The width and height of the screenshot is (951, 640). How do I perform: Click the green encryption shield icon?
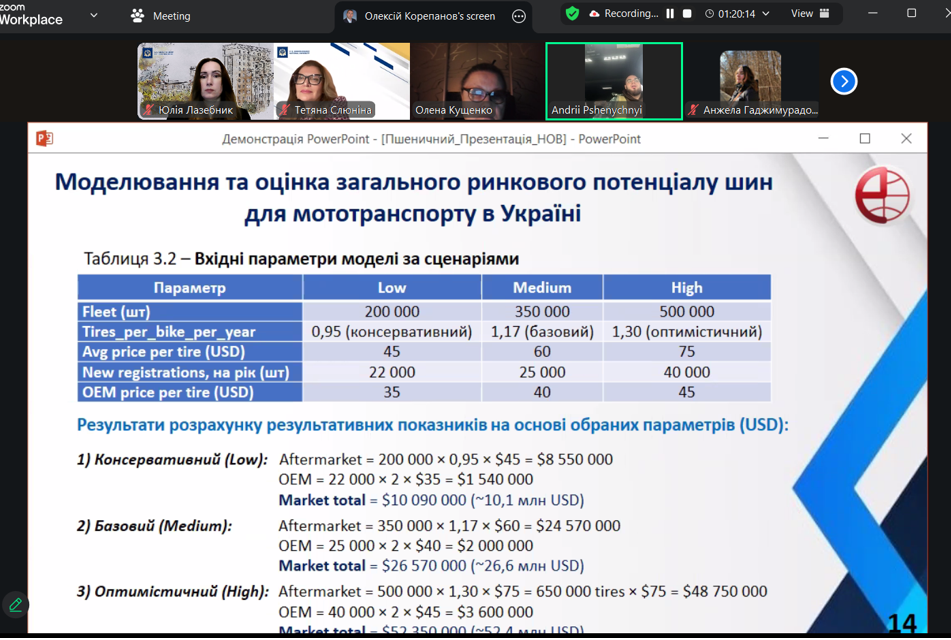tap(572, 14)
